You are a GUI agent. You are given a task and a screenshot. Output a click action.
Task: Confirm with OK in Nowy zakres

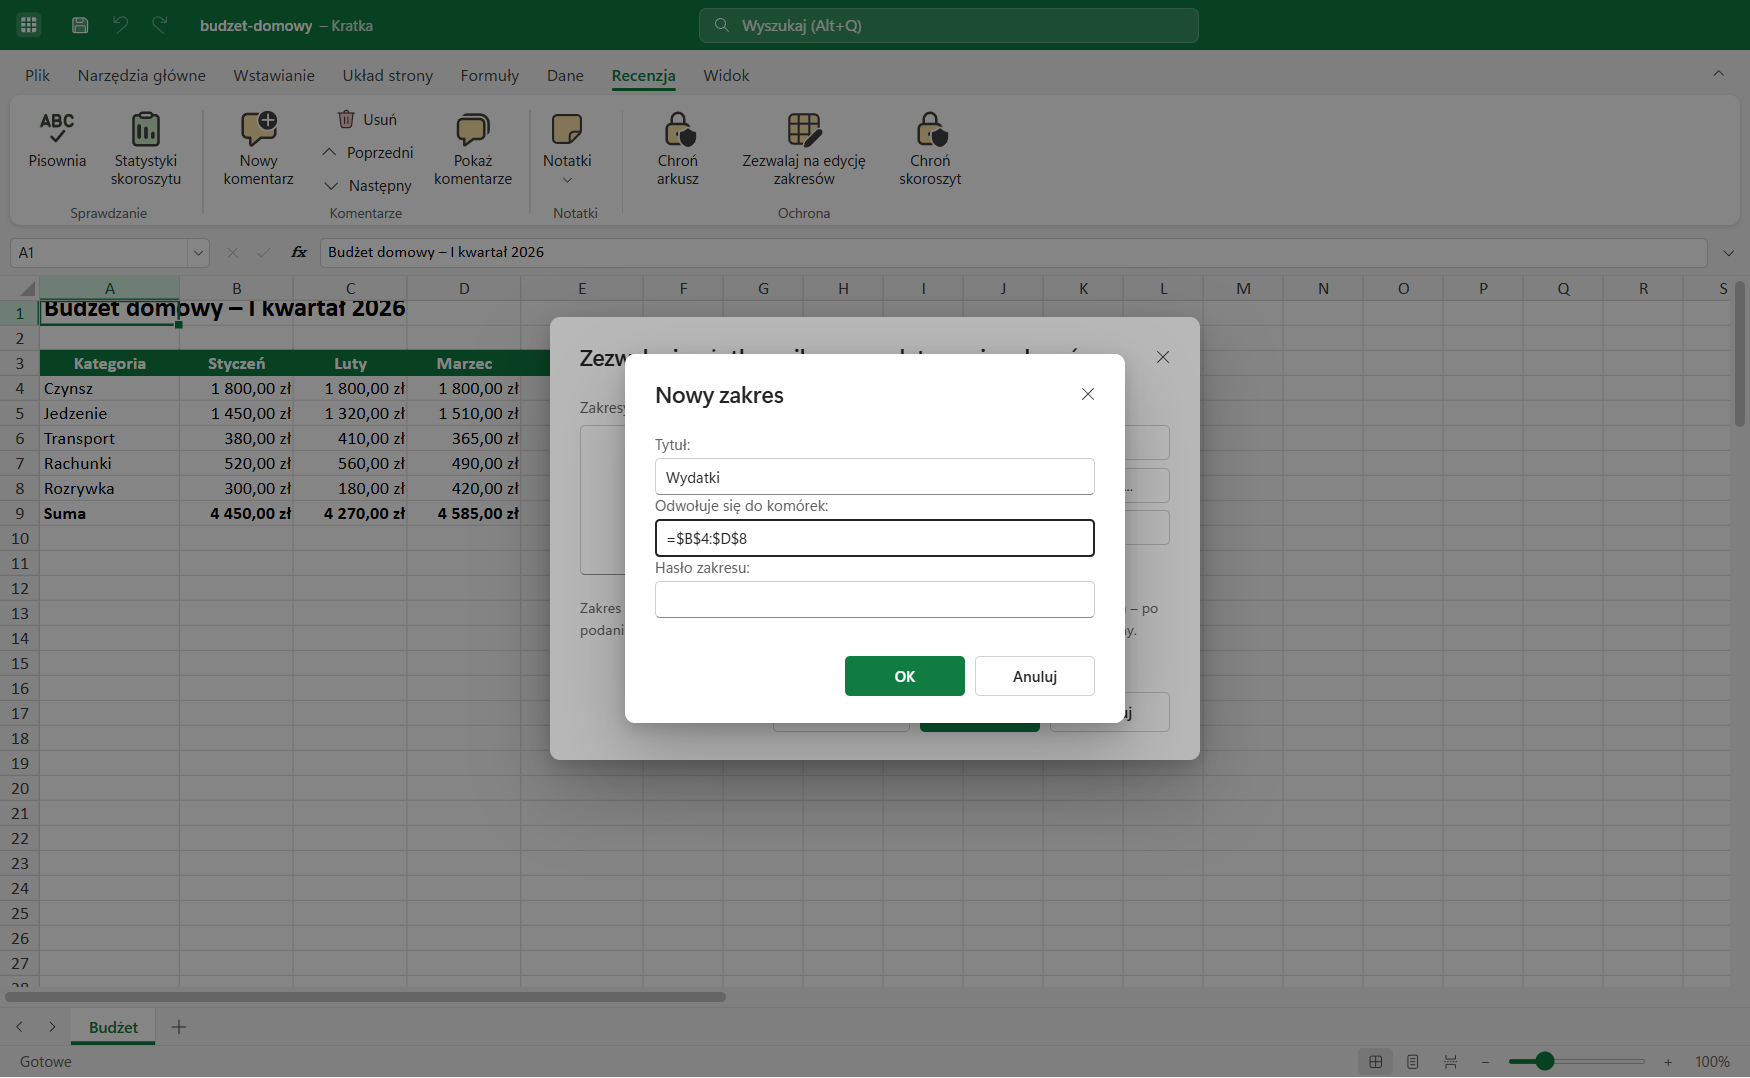[x=905, y=676]
